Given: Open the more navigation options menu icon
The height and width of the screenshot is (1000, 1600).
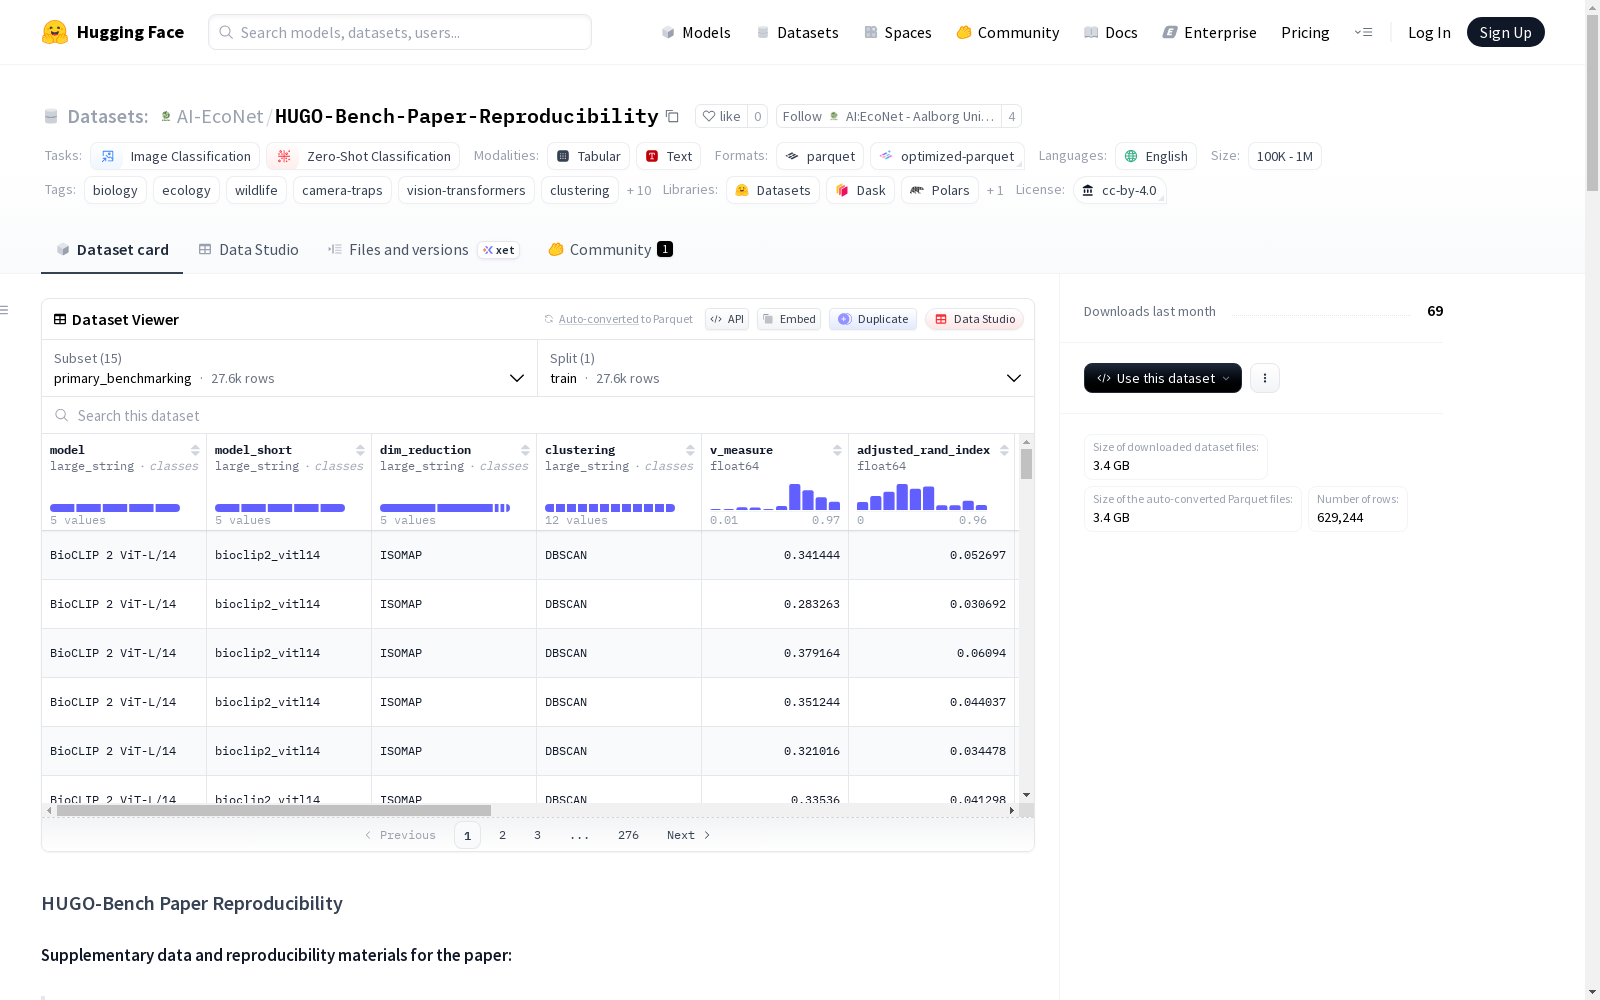Looking at the screenshot, I should click(1363, 32).
